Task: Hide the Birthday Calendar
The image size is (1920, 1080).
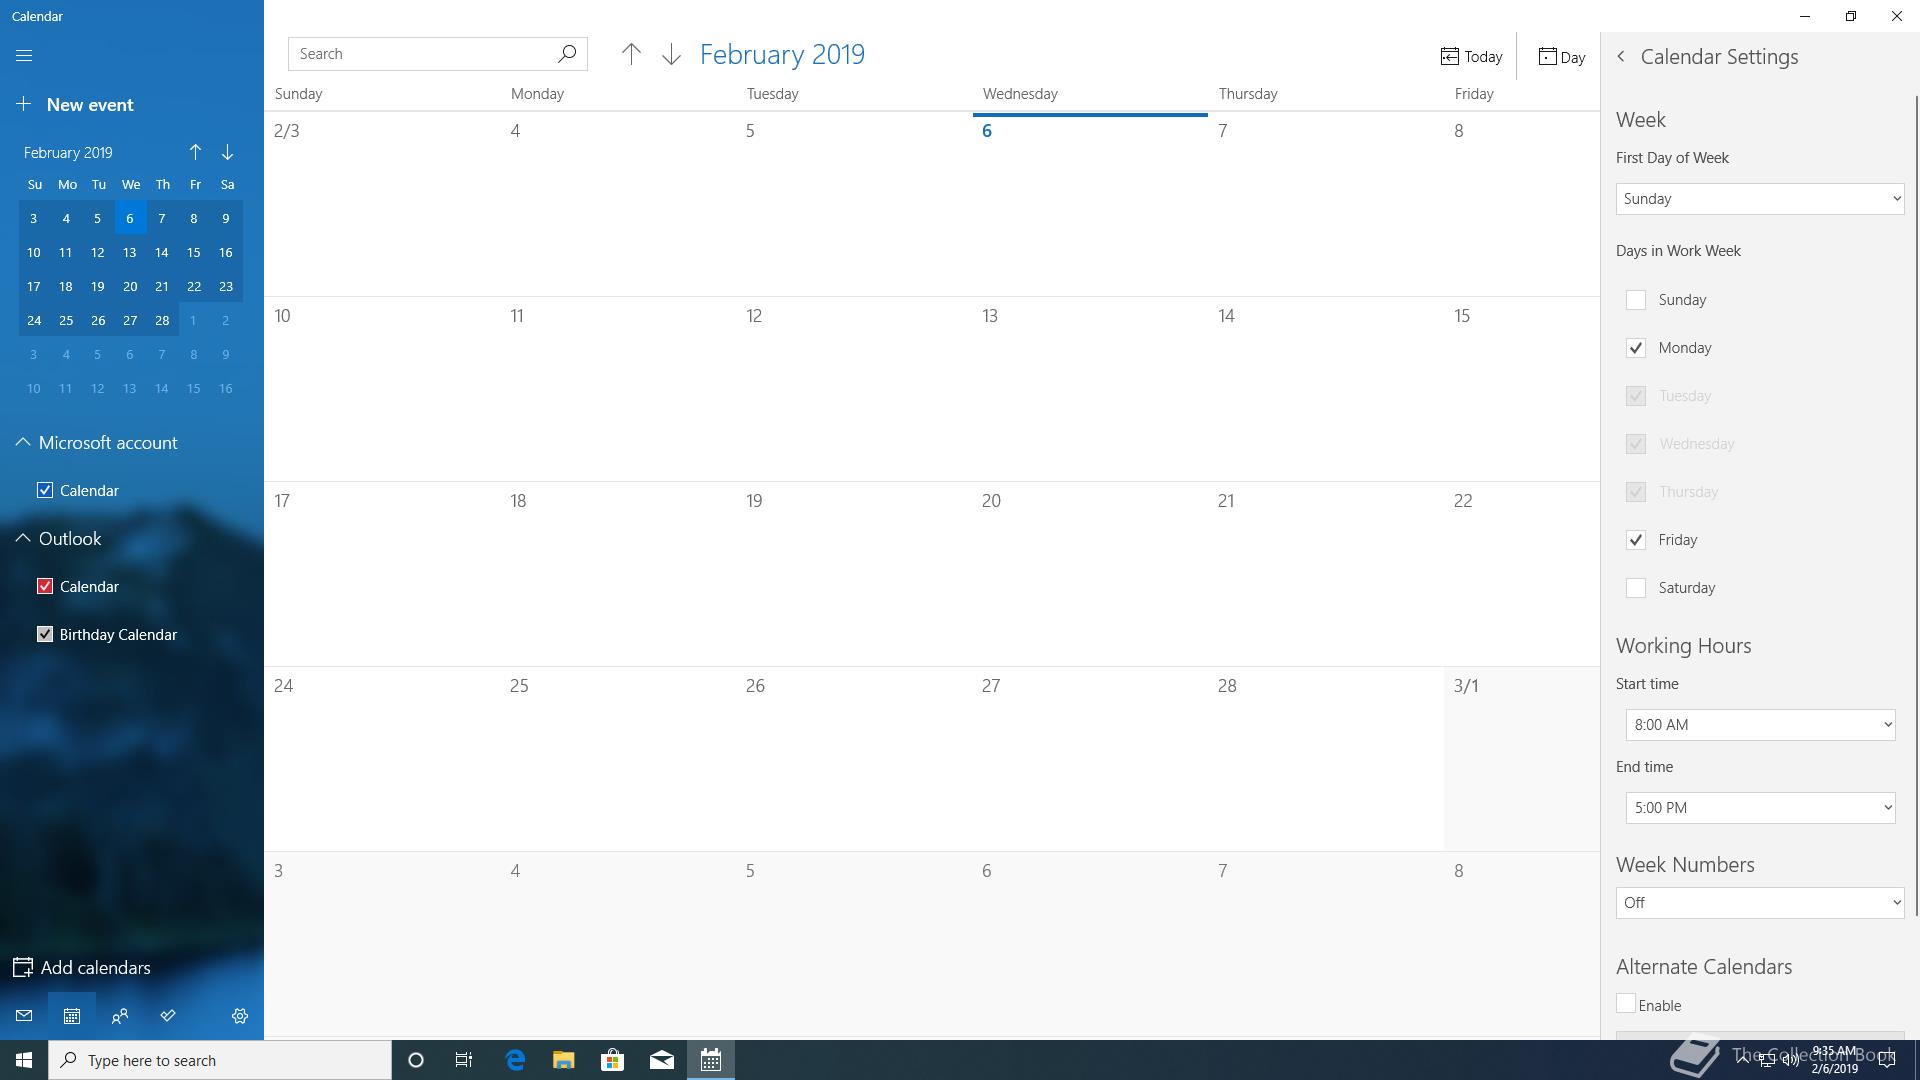Action: (45, 635)
